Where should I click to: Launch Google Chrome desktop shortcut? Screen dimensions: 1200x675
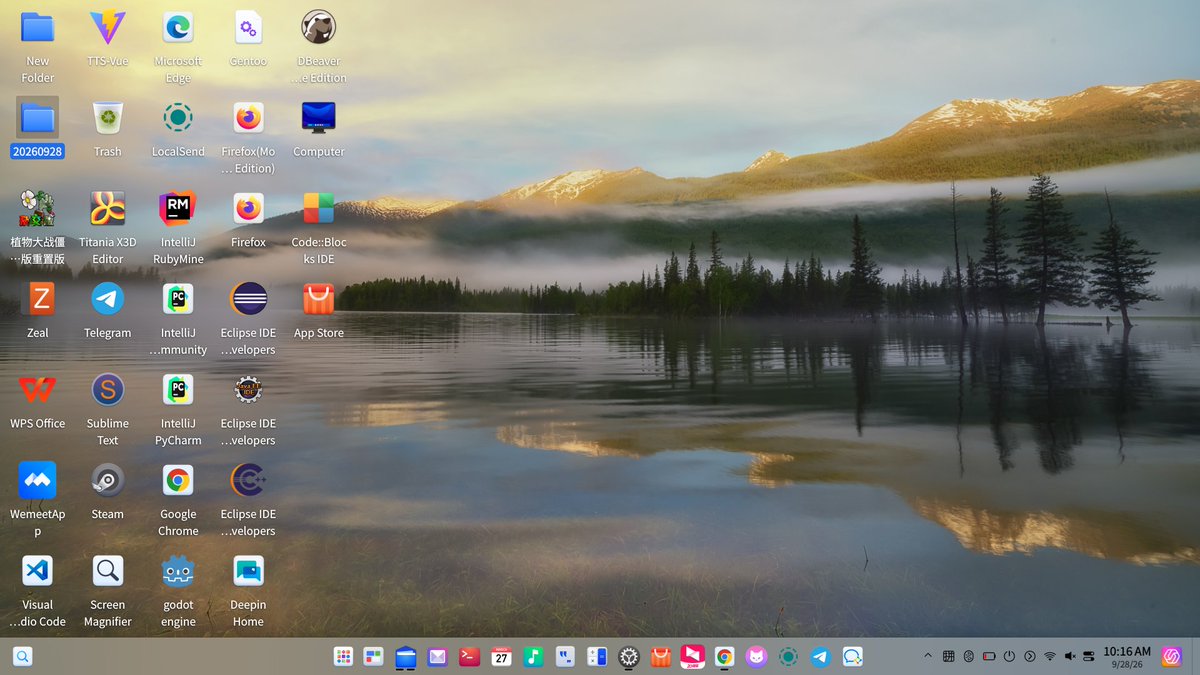[x=178, y=480]
